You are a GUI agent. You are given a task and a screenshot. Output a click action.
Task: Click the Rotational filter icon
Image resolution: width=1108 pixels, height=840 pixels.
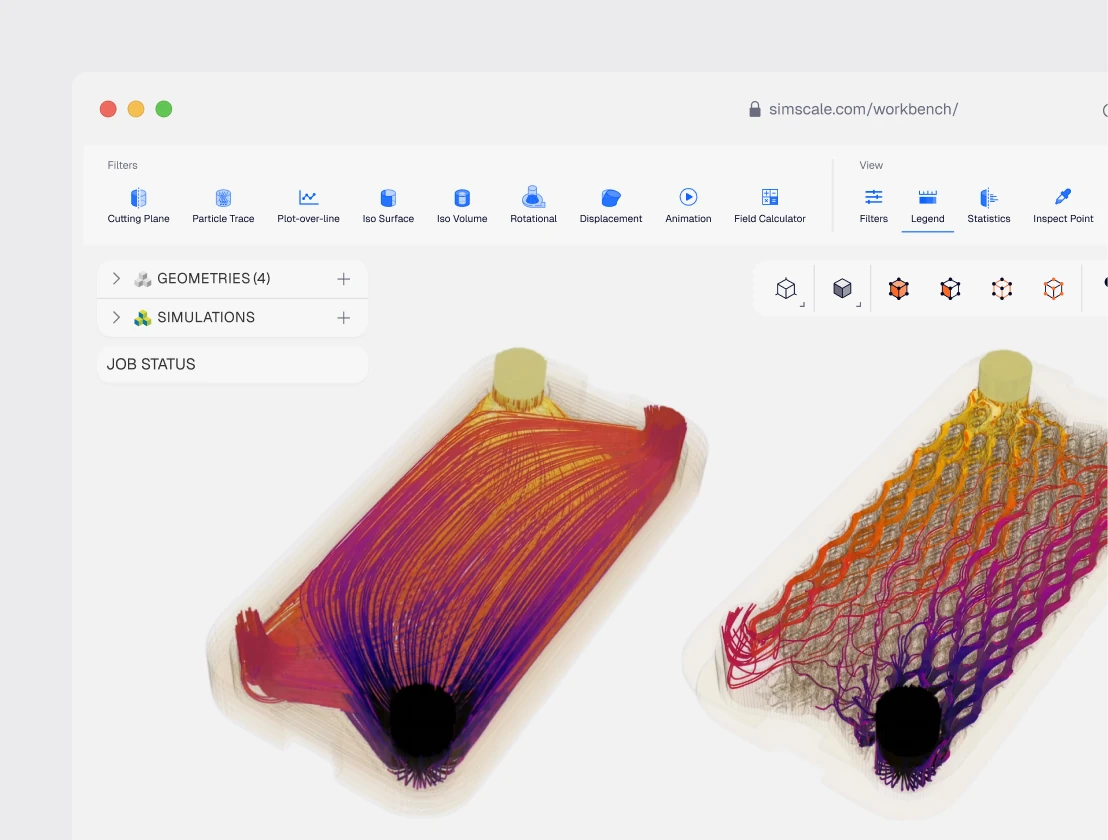pyautogui.click(x=534, y=197)
